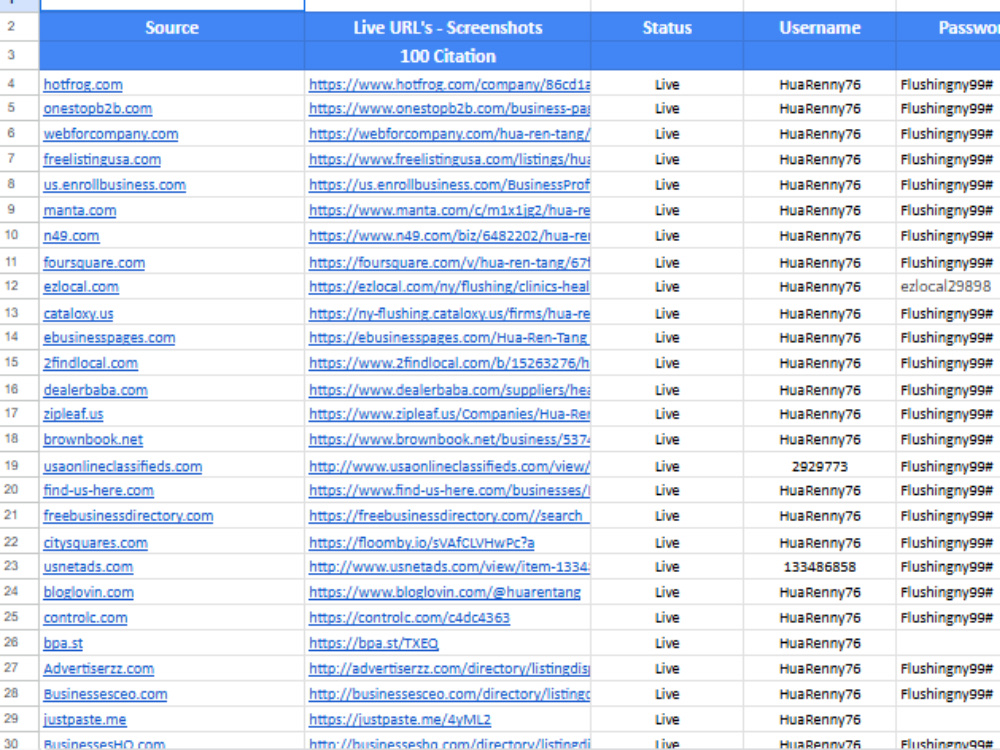Viewport: 1000px width, 750px height.
Task: Select the ezlocal29898 password cell
Action: coord(946,287)
